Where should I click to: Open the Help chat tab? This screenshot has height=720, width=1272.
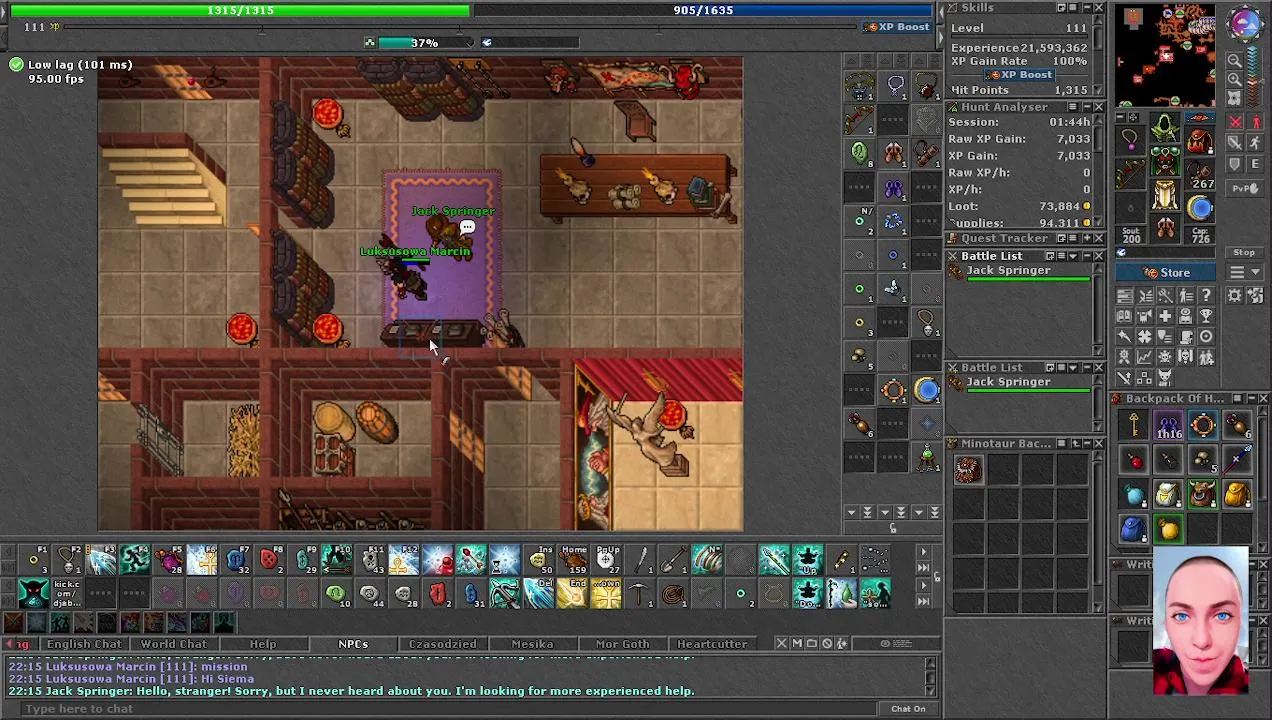[263, 644]
